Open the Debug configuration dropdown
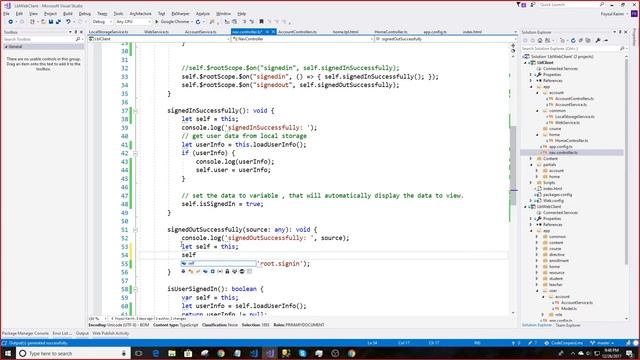 pos(102,22)
